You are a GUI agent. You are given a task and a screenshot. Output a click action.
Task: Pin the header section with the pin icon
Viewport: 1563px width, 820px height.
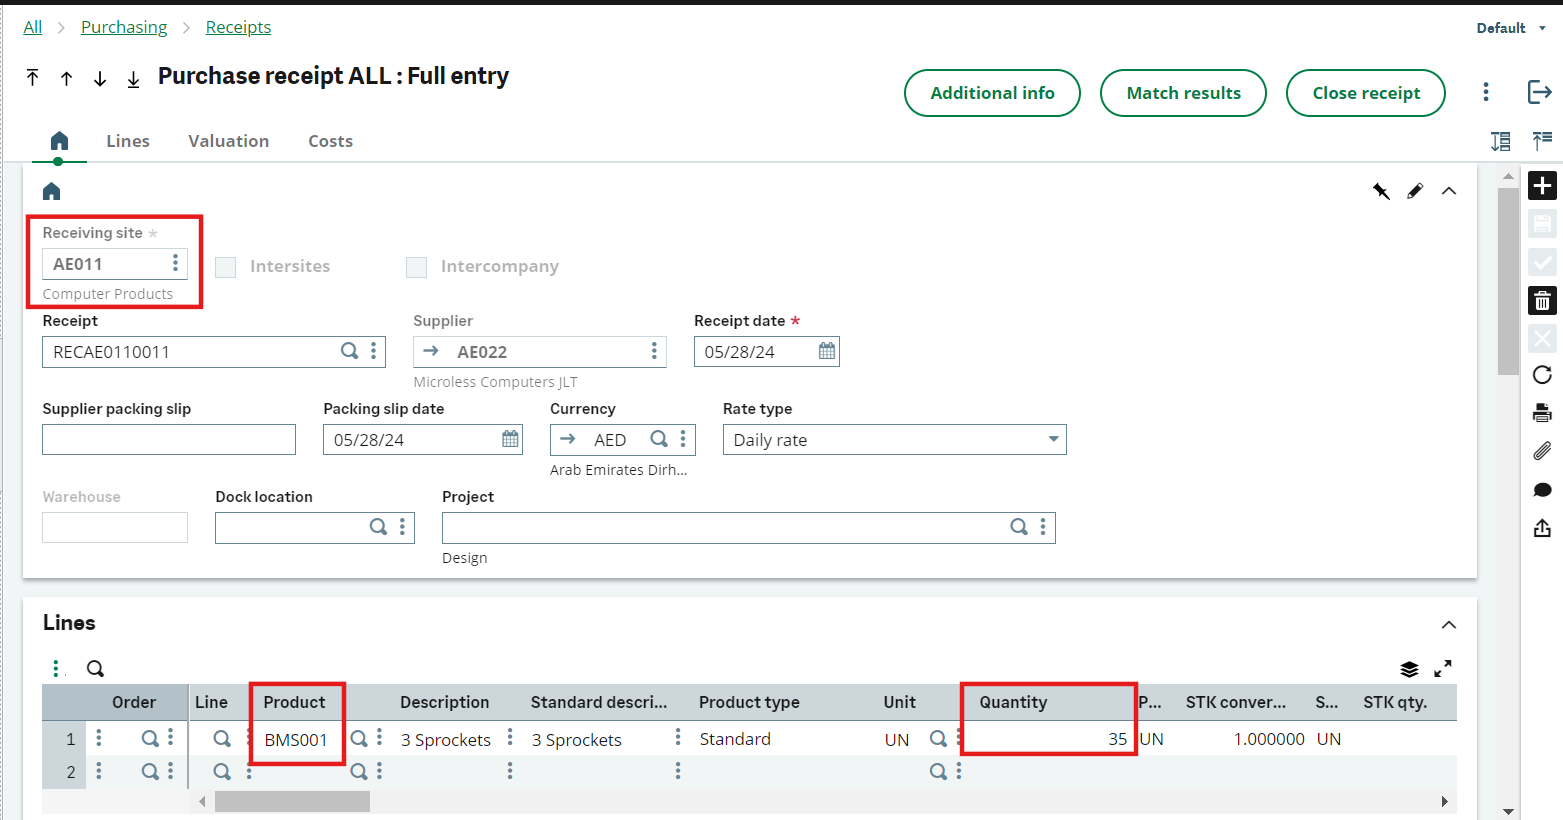point(1381,190)
